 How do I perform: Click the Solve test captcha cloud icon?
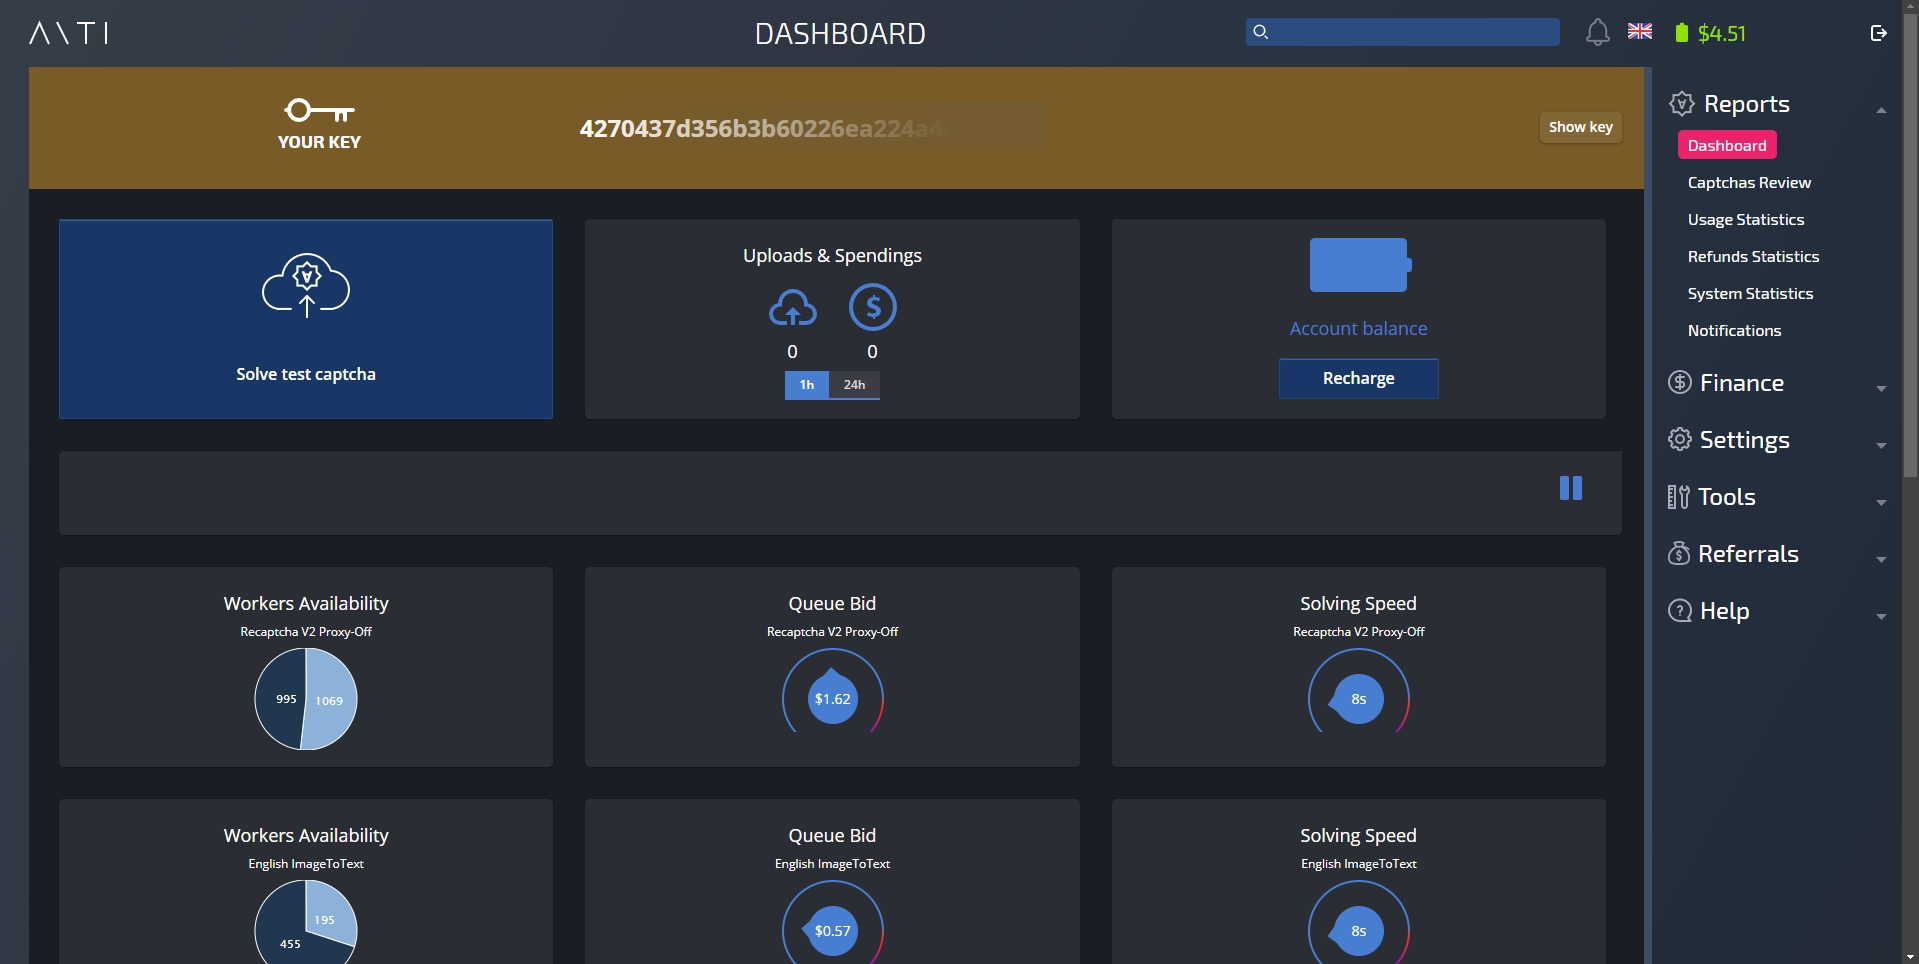tap(306, 286)
